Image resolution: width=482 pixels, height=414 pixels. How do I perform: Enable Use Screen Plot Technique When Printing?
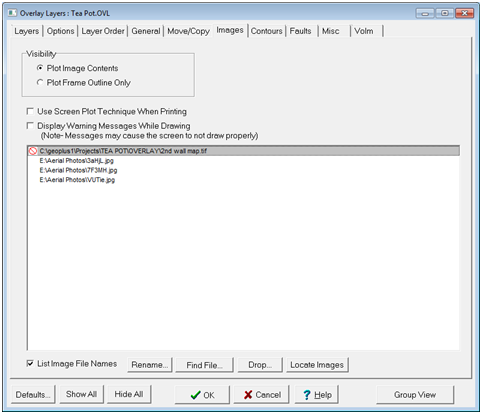pyautogui.click(x=30, y=111)
